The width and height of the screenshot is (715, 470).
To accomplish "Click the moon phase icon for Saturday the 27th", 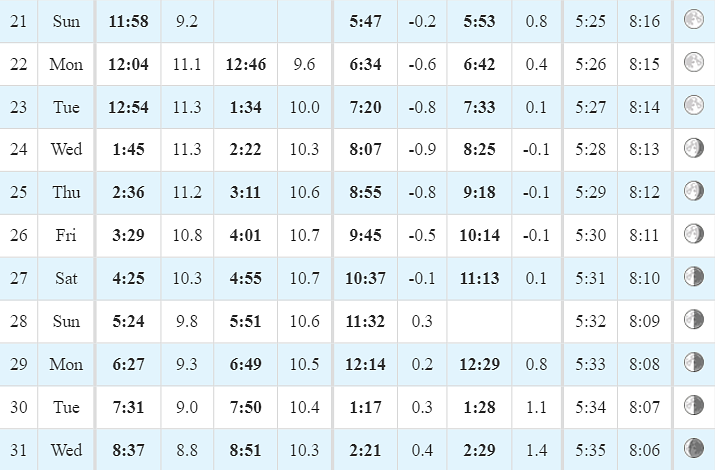I will [694, 277].
